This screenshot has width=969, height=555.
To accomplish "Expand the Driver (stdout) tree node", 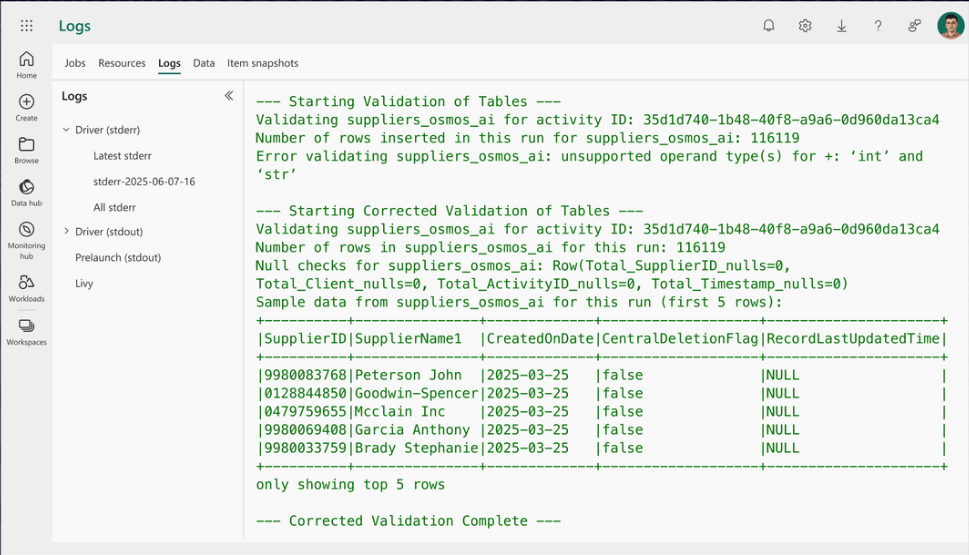I will click(66, 232).
